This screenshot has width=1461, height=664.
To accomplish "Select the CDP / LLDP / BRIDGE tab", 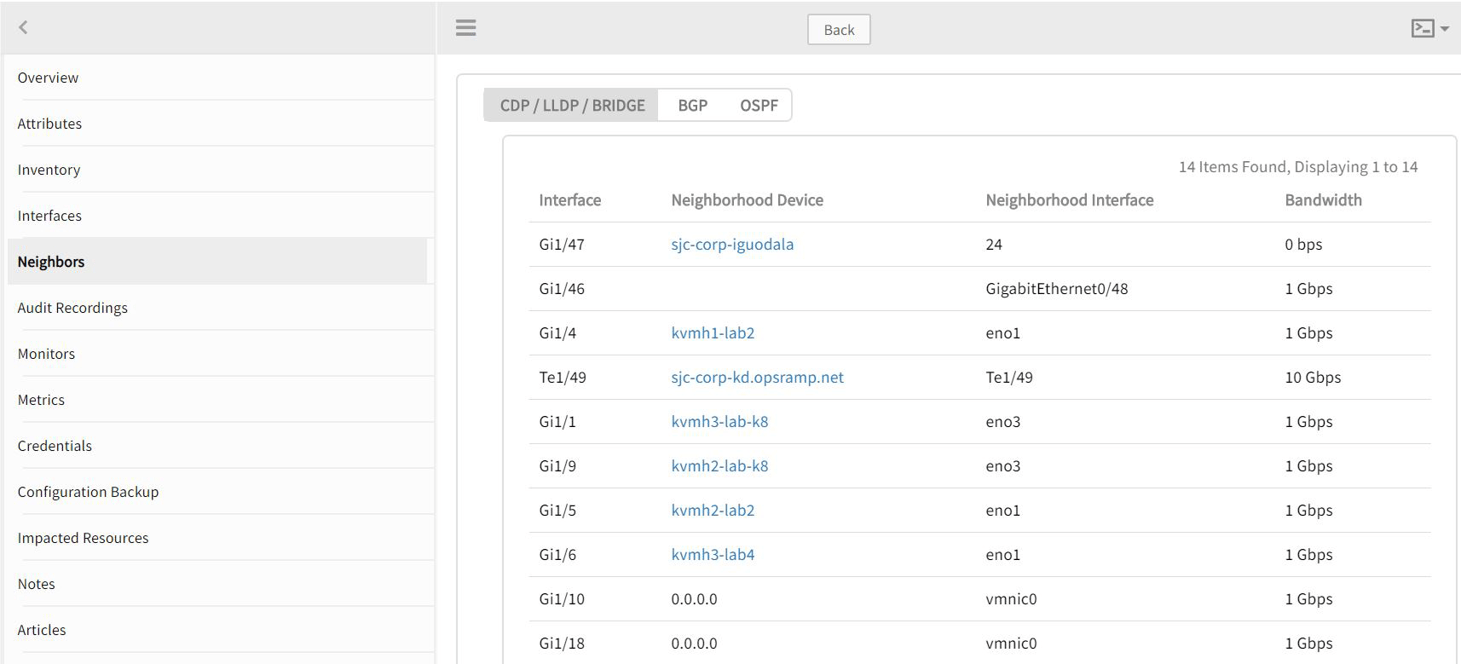I will point(572,105).
